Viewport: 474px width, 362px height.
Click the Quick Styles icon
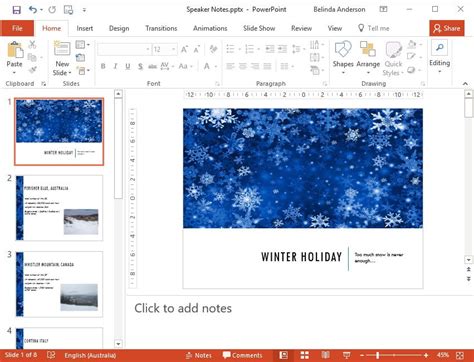pyautogui.click(x=393, y=50)
